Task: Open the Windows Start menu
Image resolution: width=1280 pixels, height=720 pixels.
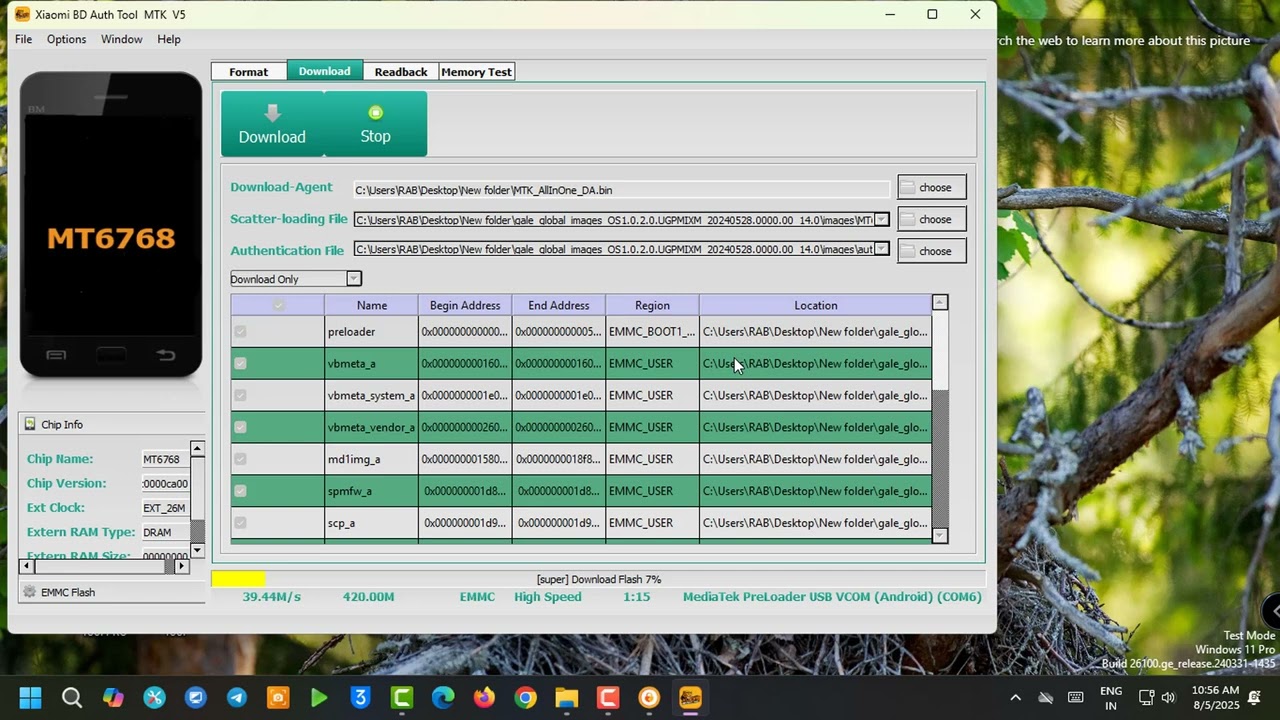Action: tap(30, 697)
